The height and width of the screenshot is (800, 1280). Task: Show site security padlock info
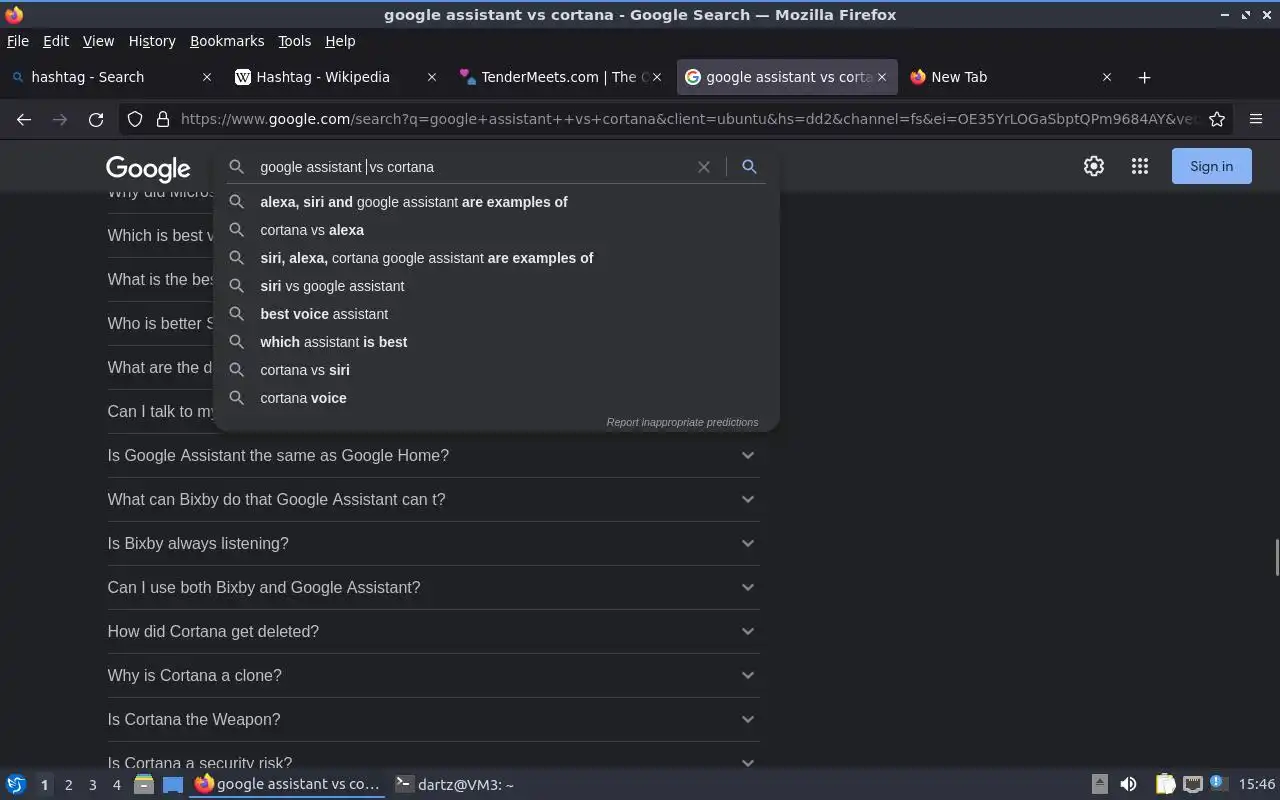click(163, 119)
